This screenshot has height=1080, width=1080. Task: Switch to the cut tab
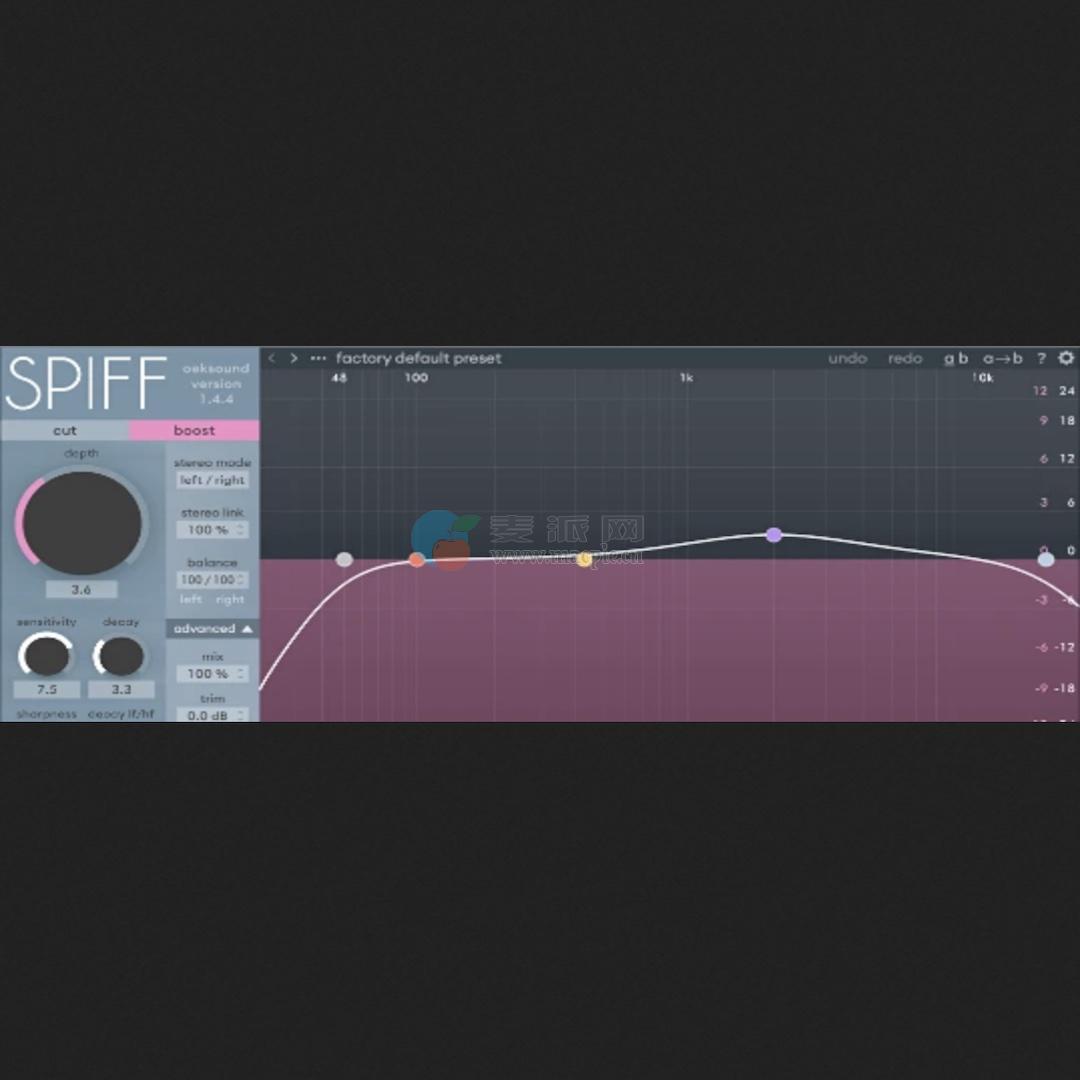tap(65, 430)
